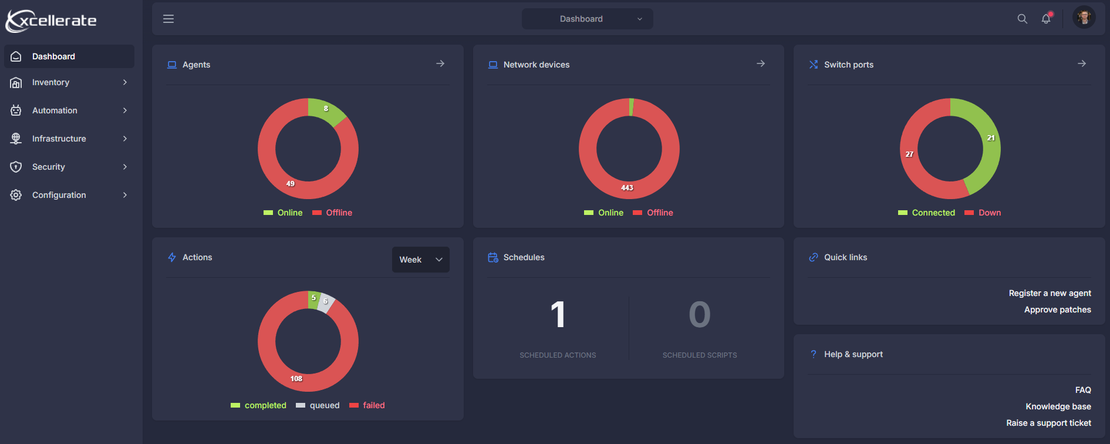Open the user avatar profile picture
The image size is (1110, 444).
click(1084, 18)
